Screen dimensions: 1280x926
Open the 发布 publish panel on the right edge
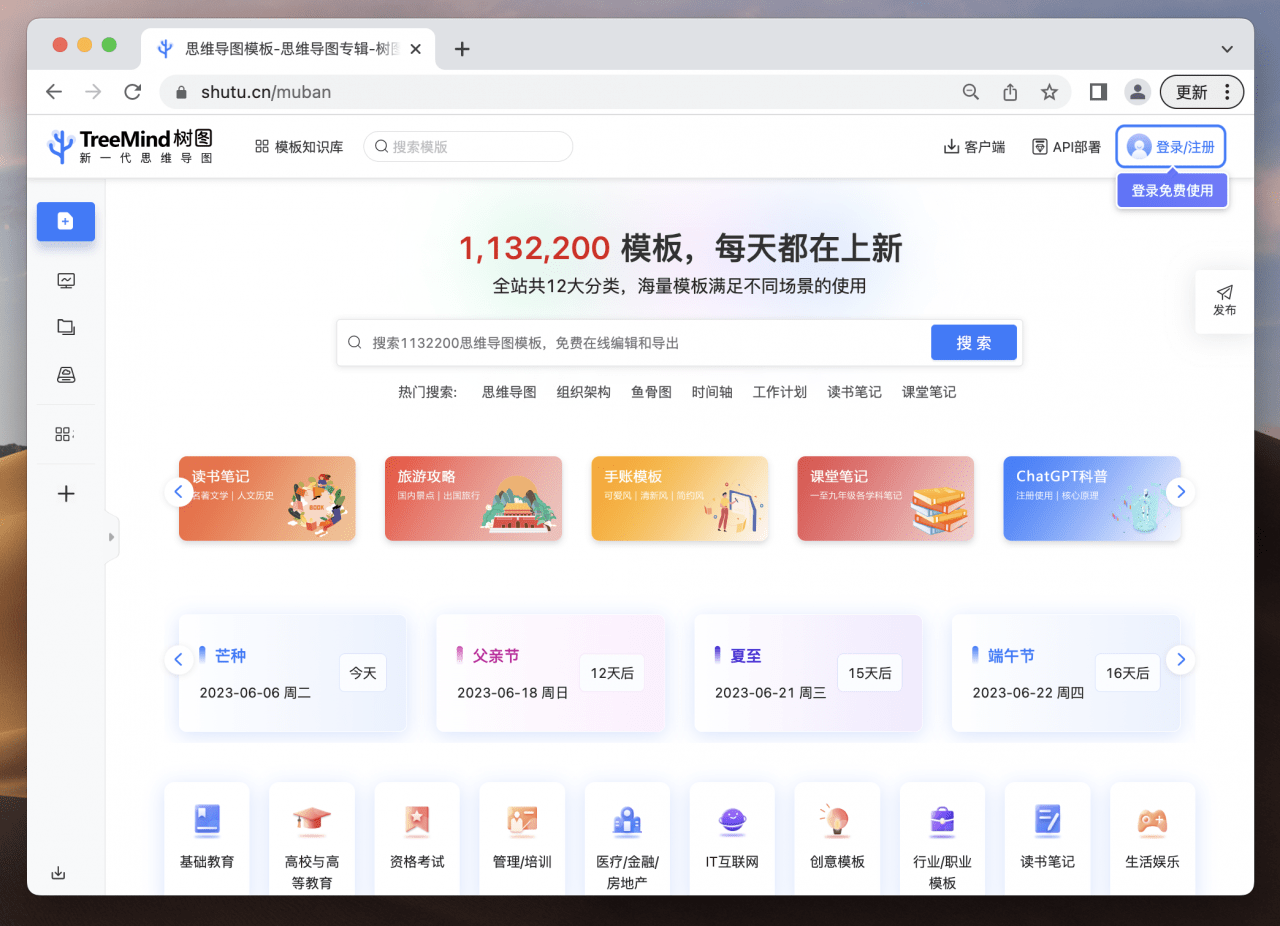click(x=1224, y=301)
